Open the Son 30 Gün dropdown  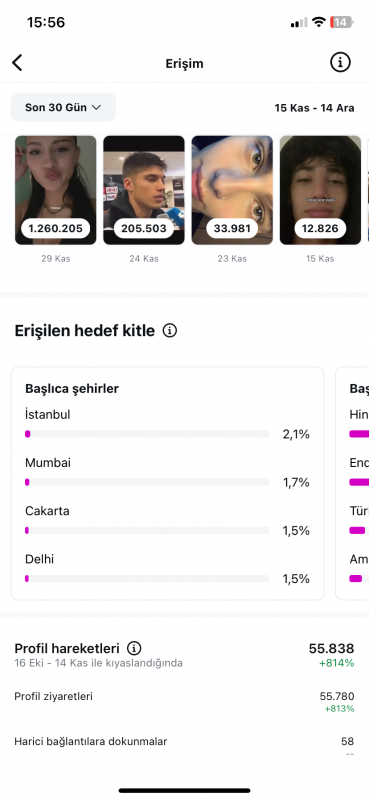[63, 107]
